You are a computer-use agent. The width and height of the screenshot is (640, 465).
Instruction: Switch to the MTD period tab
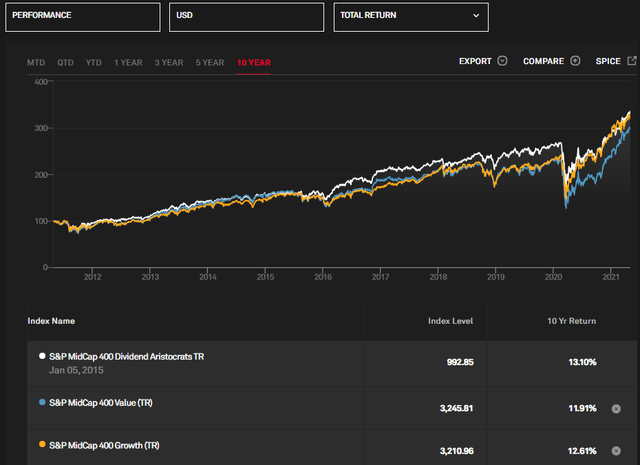click(x=36, y=63)
